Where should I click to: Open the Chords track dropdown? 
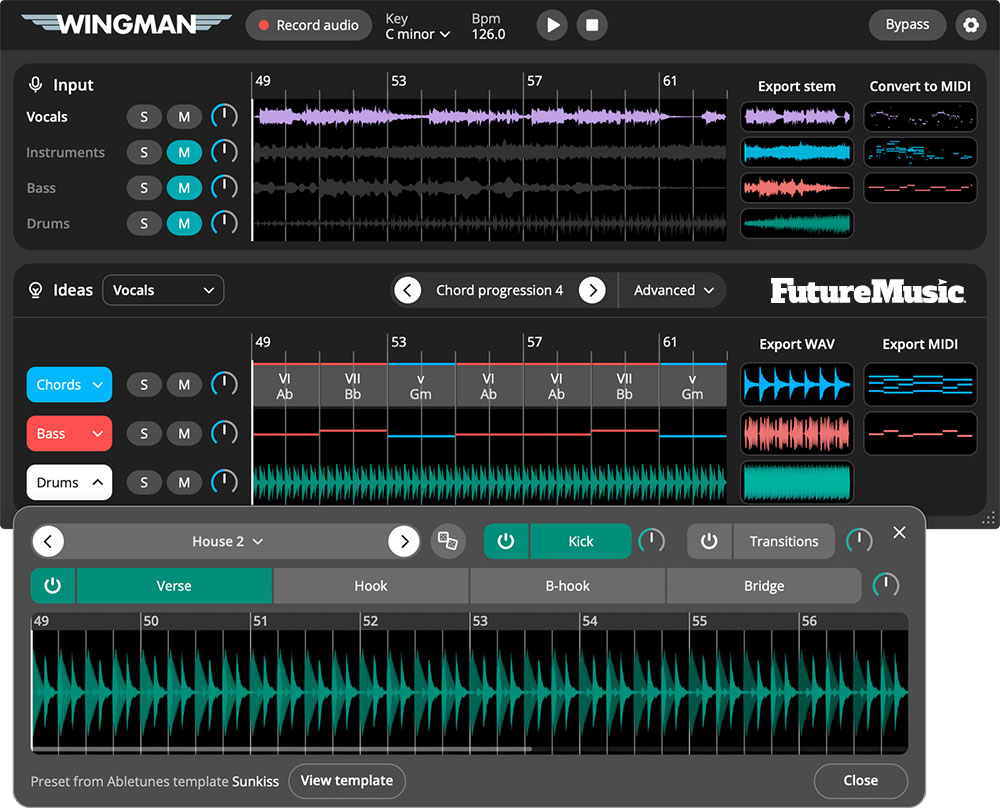click(70, 385)
